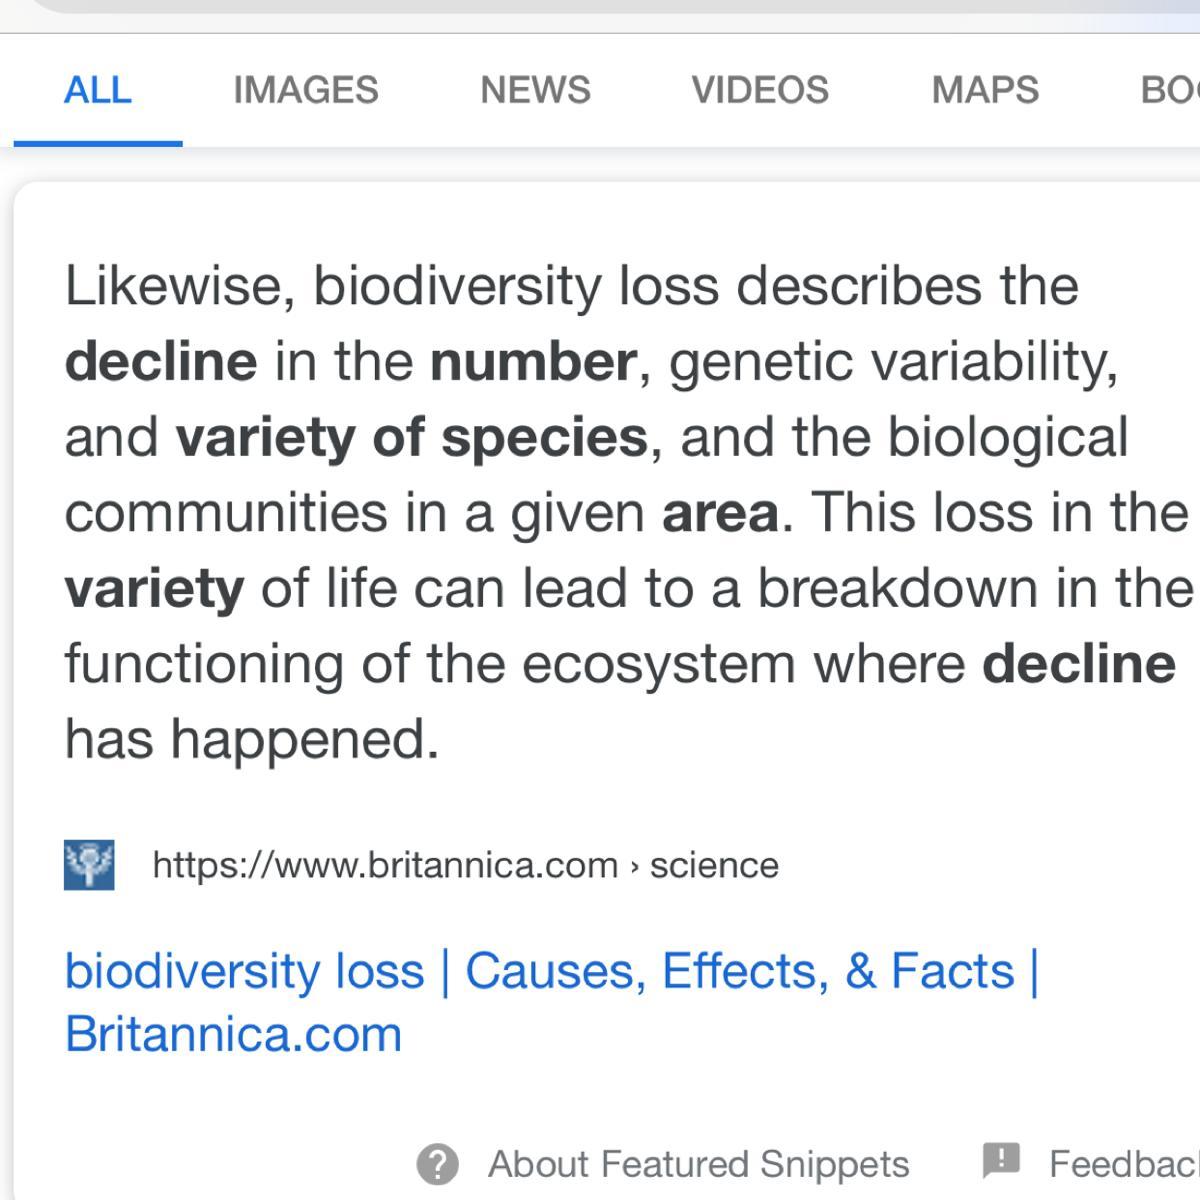Click the britannica.com URL text
Viewport: 1200px width, 1200px height.
tap(385, 865)
